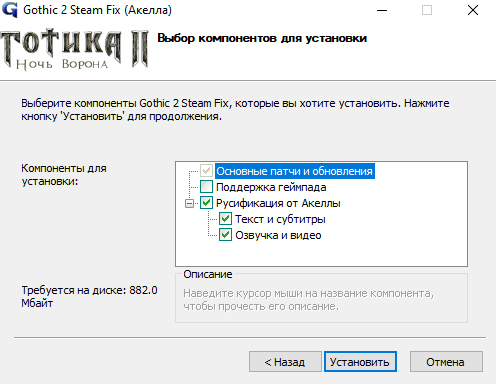Screen dimensions: 496x384
Task: Toggle the 'Основные патчи и обновления' checkbox
Action: tap(206, 171)
